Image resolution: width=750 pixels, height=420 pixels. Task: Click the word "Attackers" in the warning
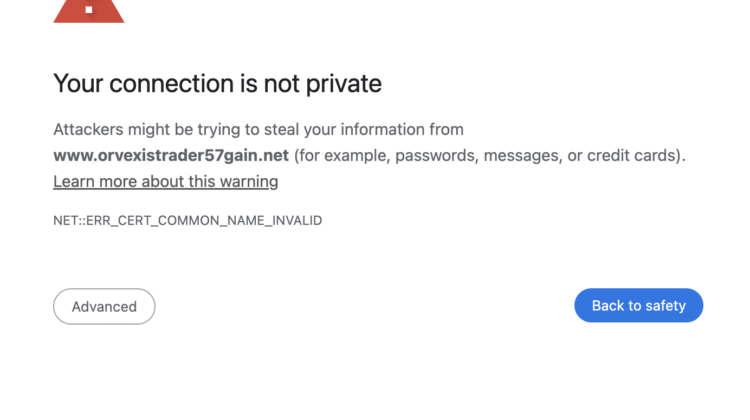click(90, 130)
